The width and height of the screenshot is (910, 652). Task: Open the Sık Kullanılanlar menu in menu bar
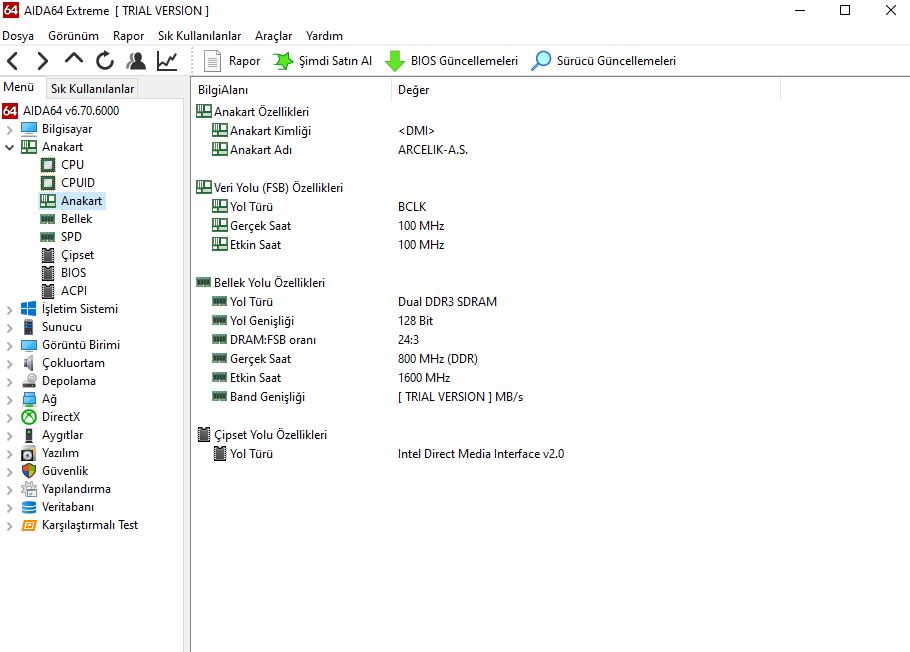coord(199,36)
